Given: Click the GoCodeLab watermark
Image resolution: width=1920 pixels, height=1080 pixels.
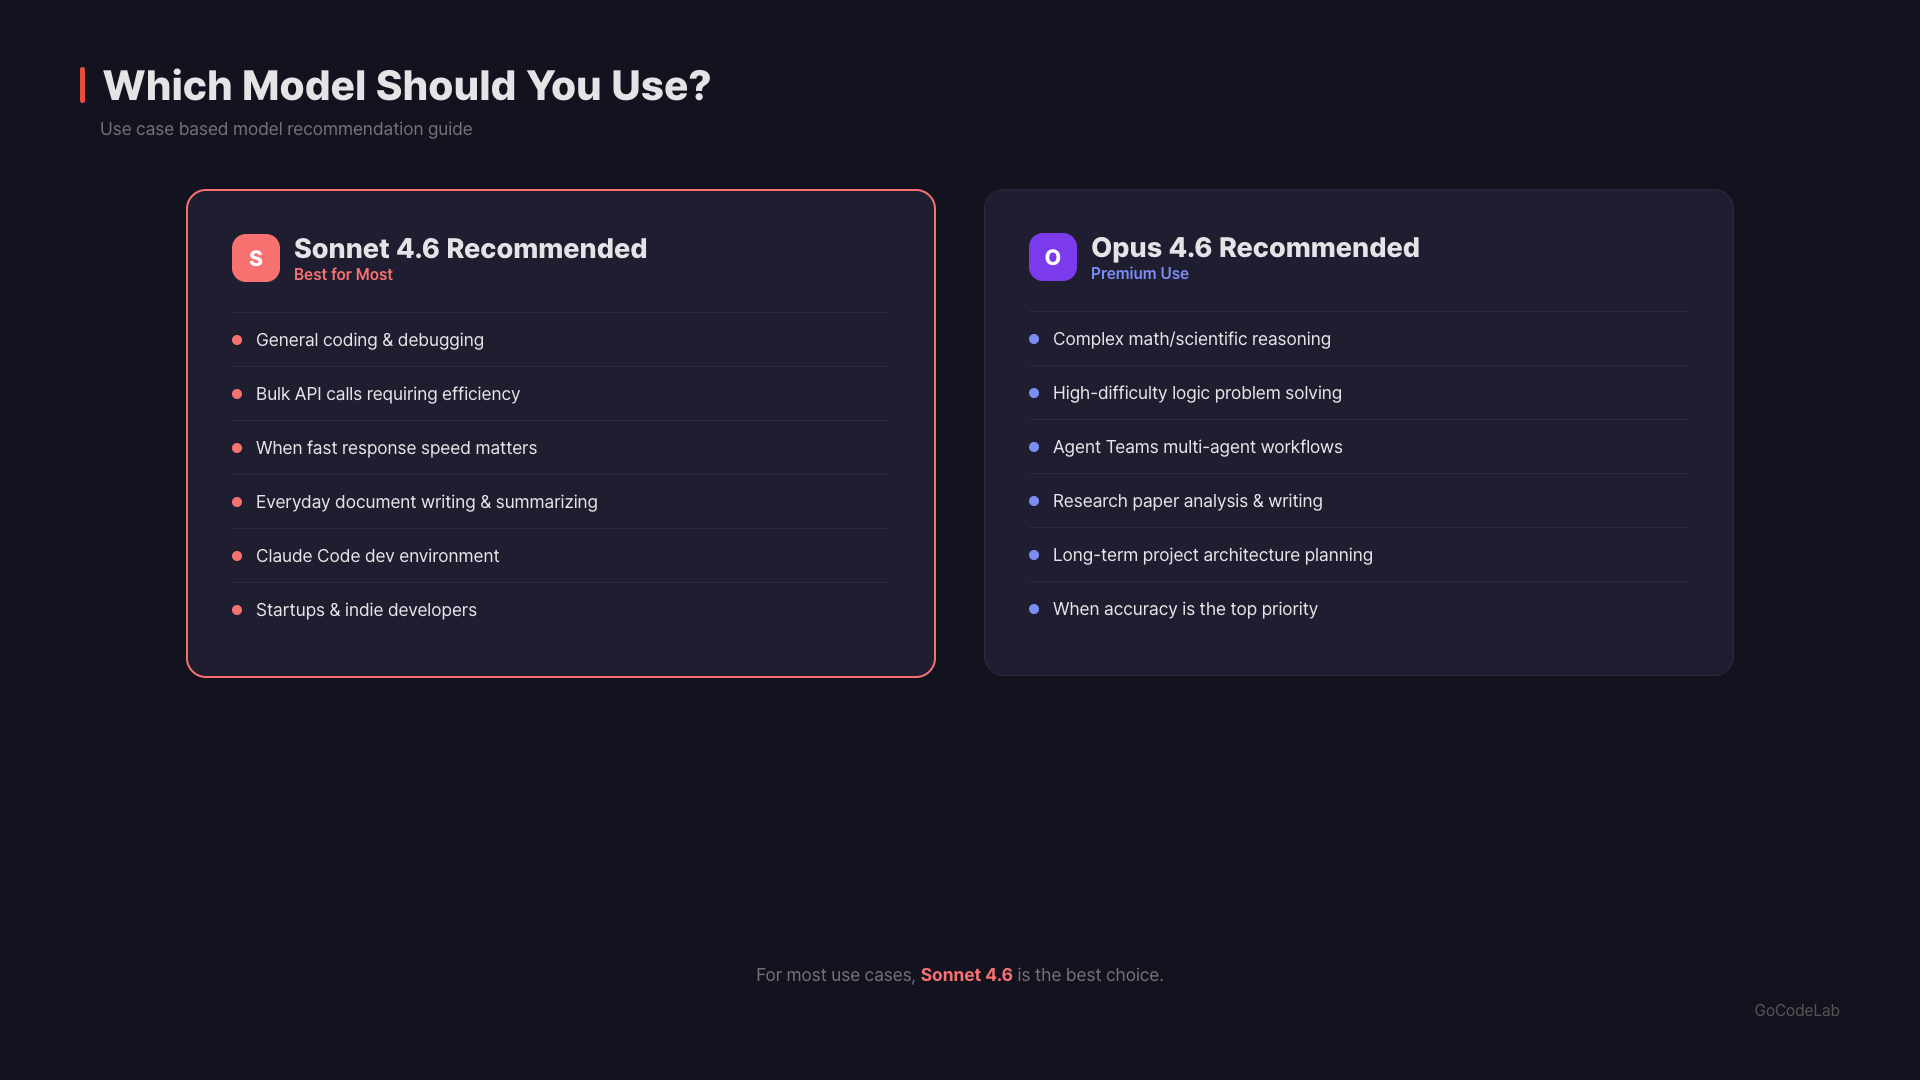Looking at the screenshot, I should tap(1796, 1010).
